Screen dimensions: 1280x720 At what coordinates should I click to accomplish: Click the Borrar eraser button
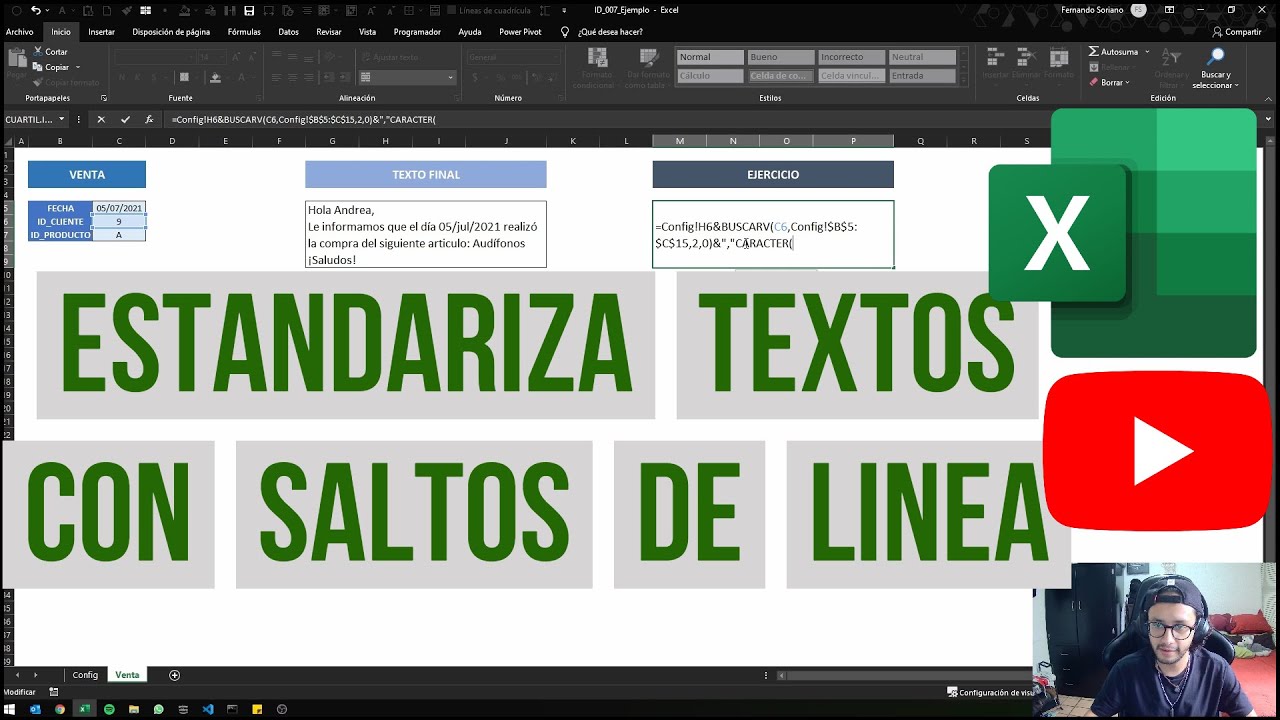pyautogui.click(x=1106, y=83)
